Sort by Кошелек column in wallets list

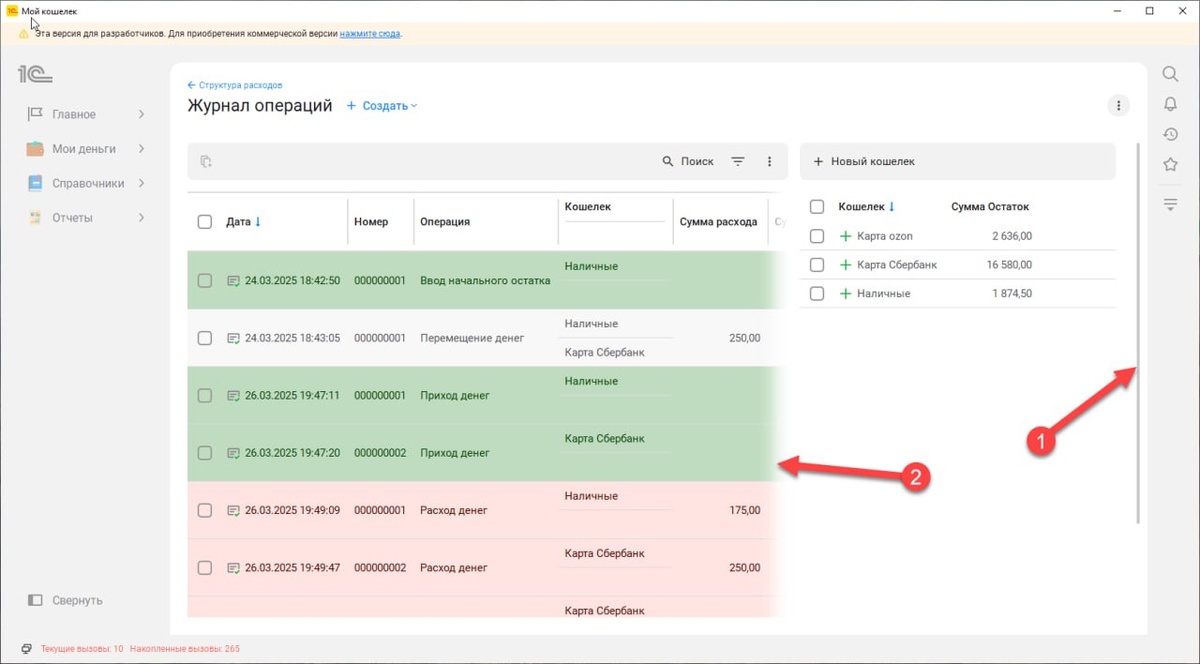(866, 207)
